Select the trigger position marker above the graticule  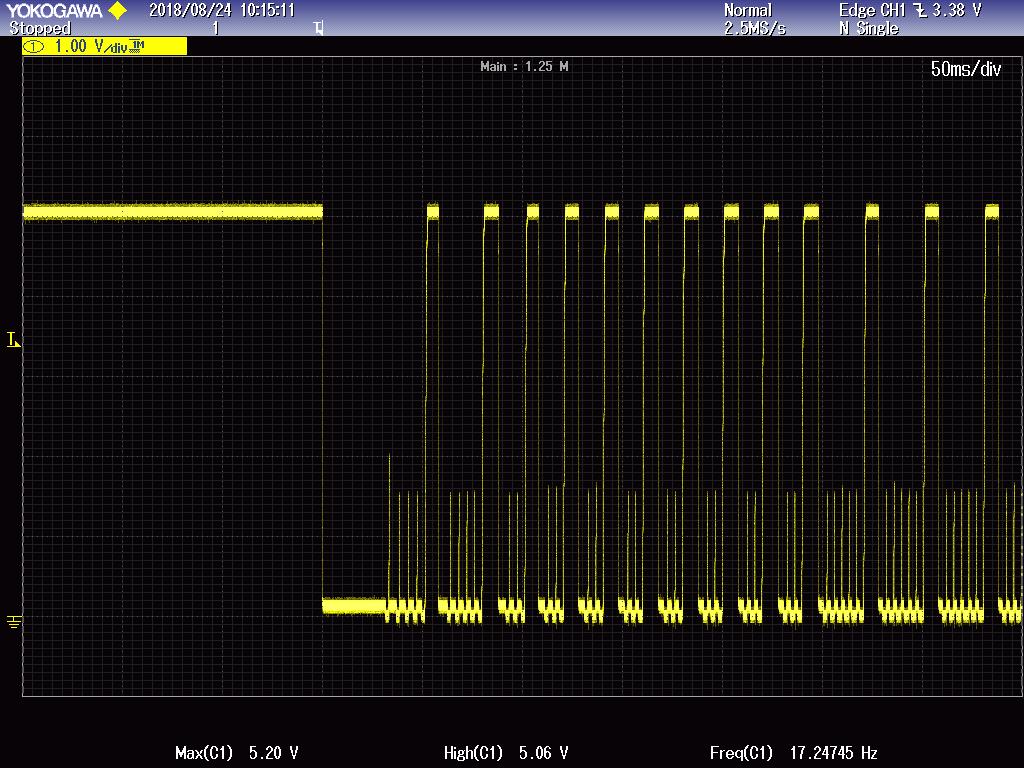[x=316, y=29]
